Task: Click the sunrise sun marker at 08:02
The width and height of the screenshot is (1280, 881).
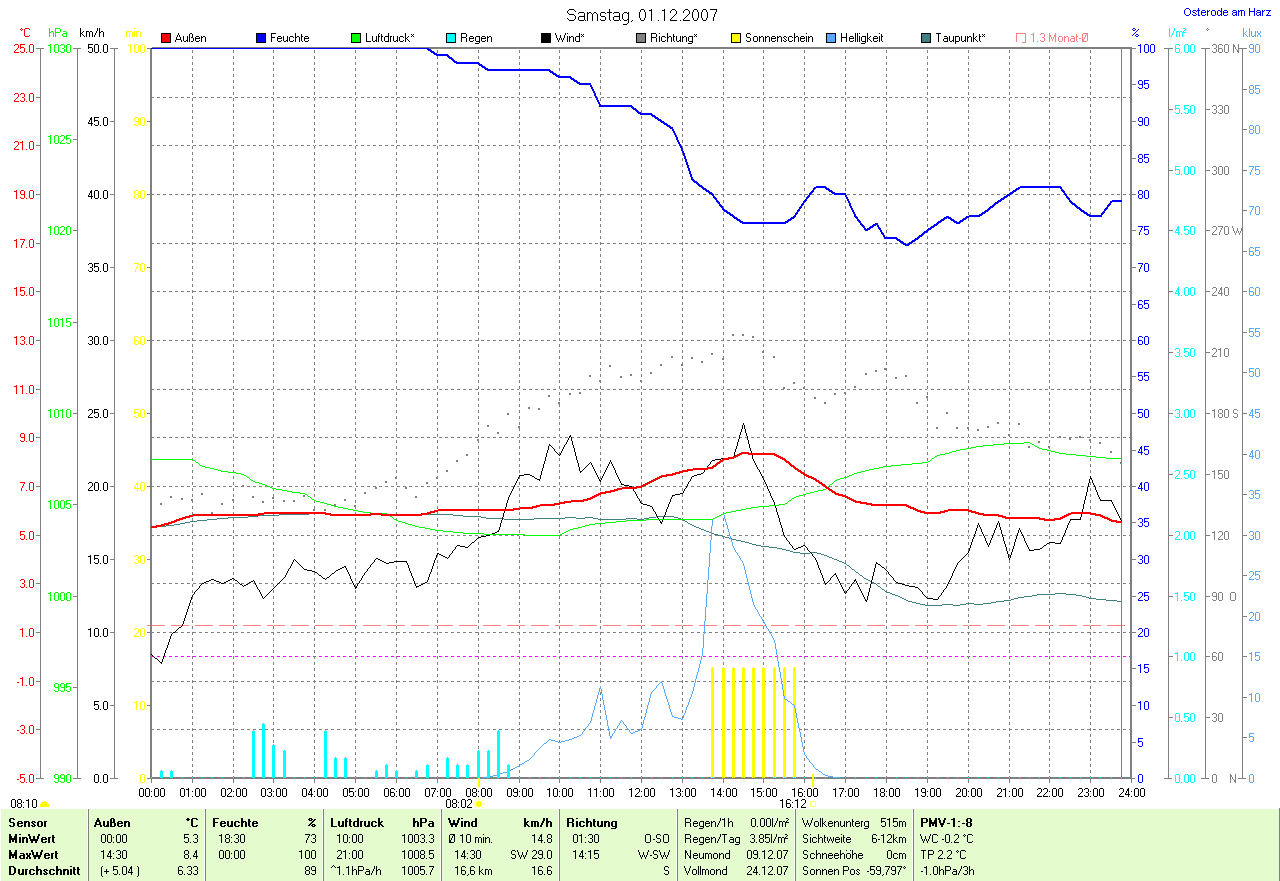Action: [x=479, y=804]
